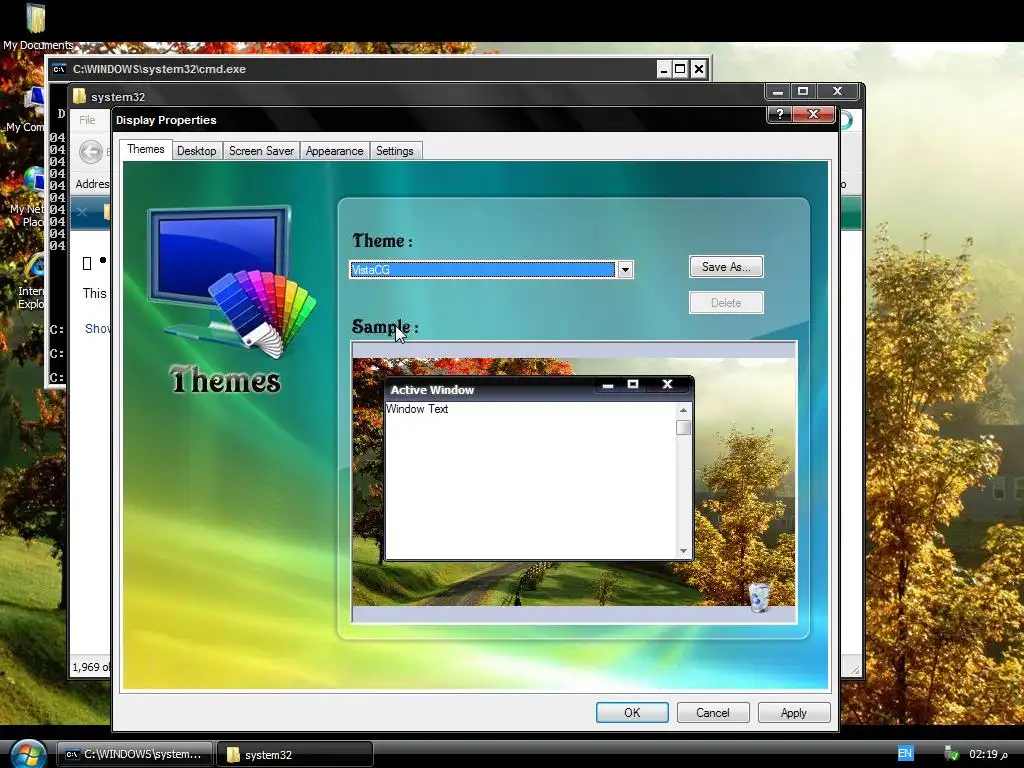Viewport: 1024px width, 768px height.
Task: Open the Start menu orb
Action: click(27, 754)
